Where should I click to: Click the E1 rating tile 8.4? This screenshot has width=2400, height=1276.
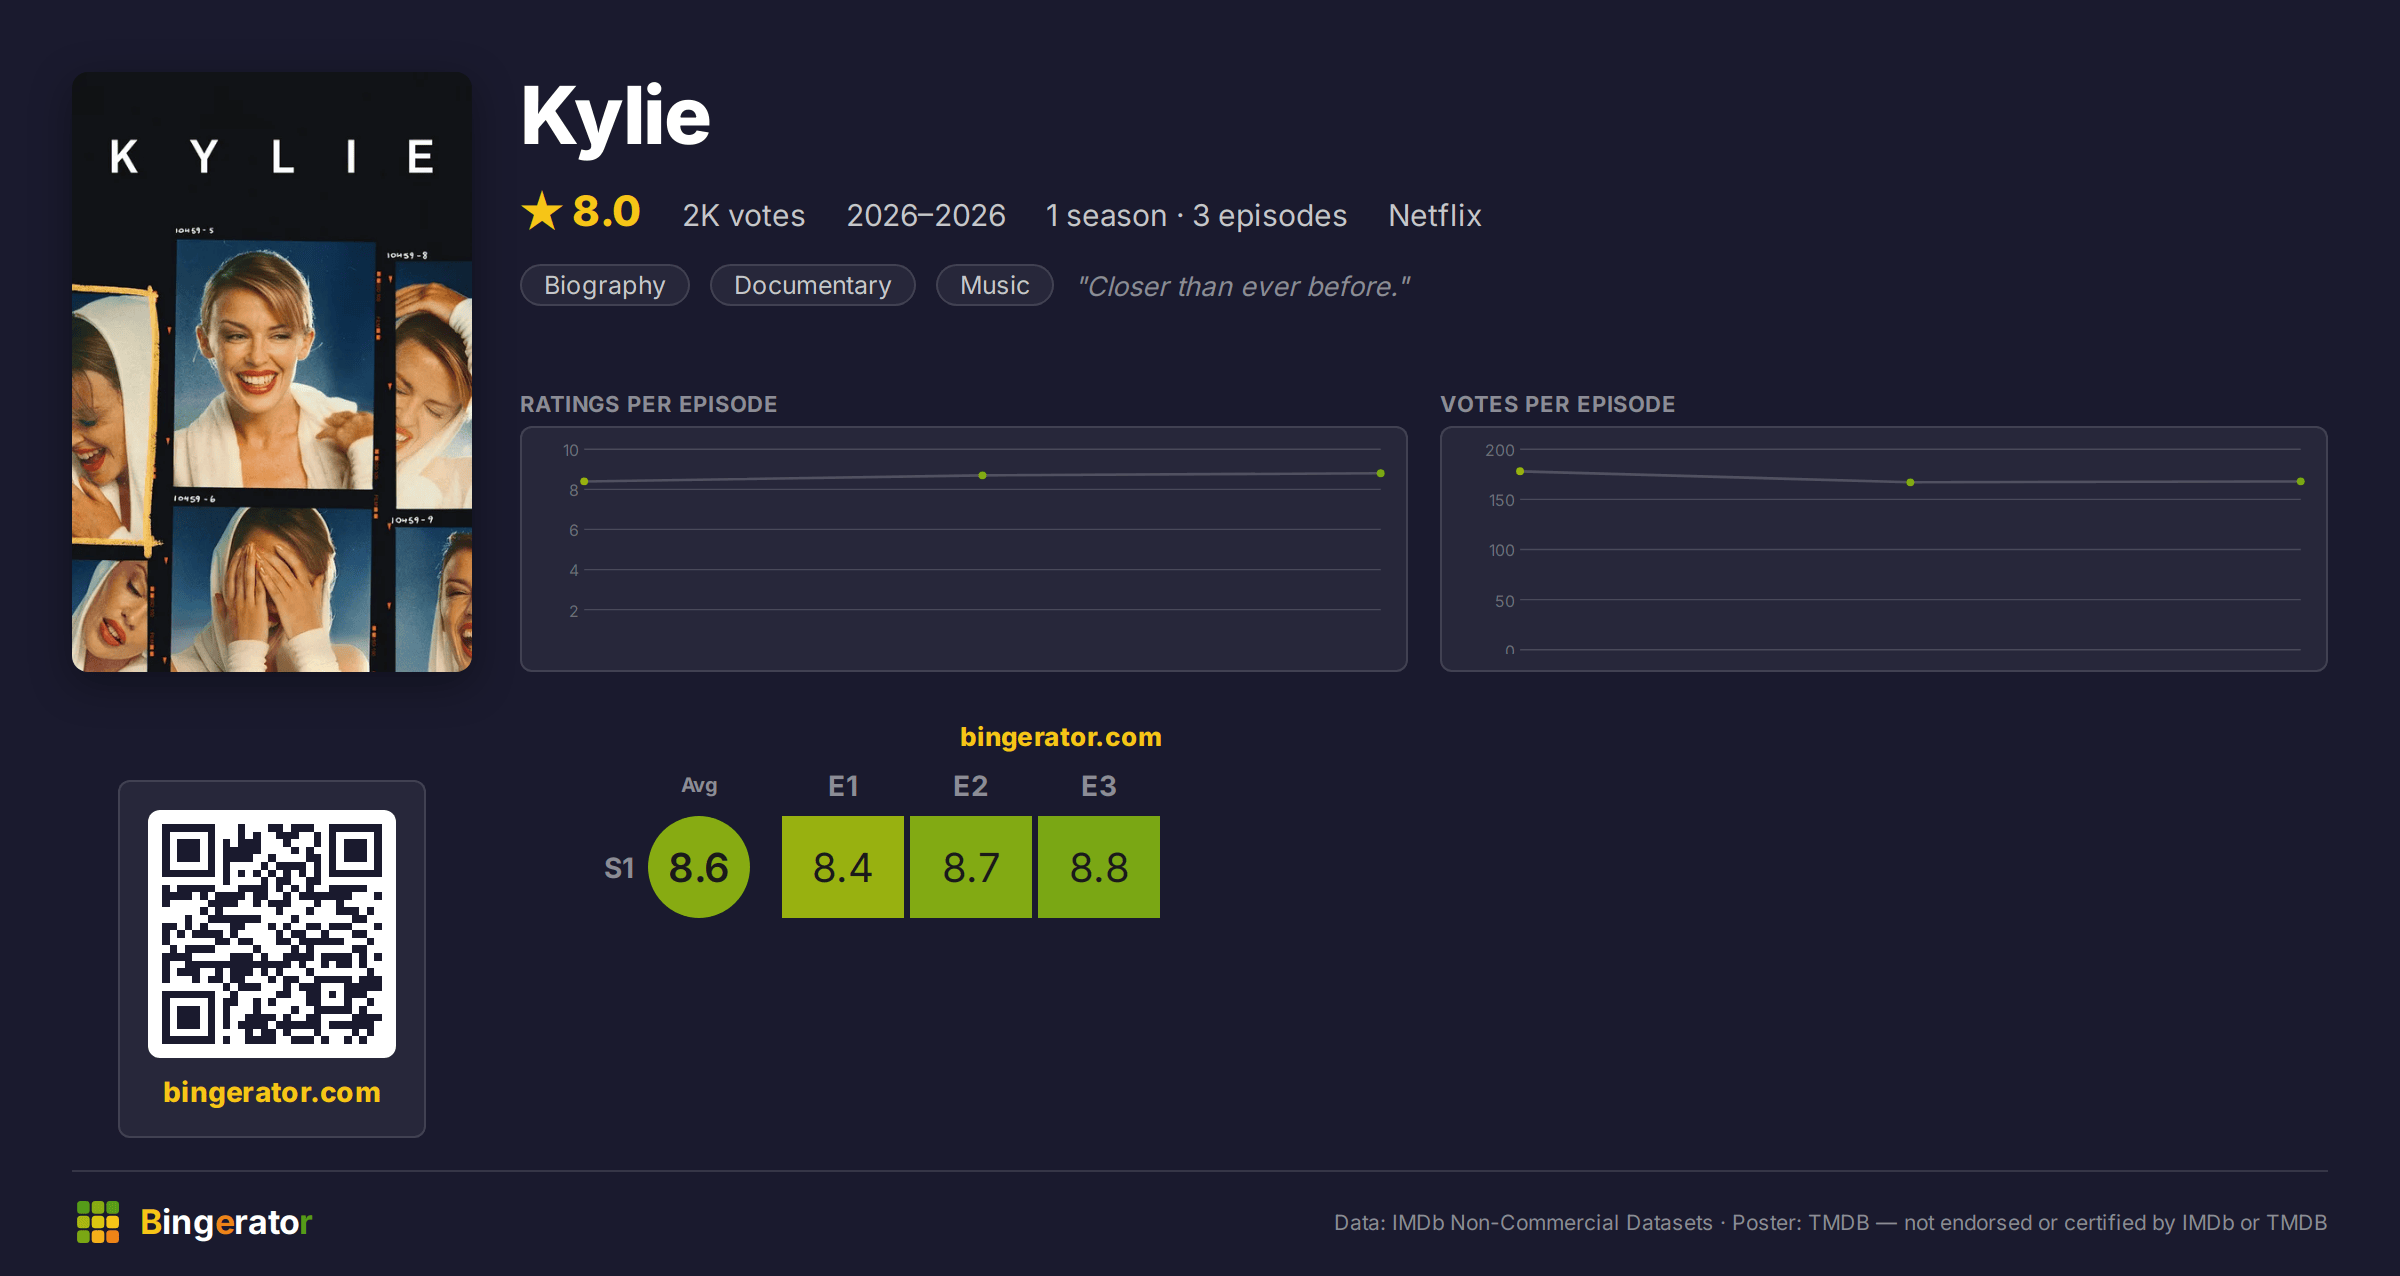coord(843,867)
